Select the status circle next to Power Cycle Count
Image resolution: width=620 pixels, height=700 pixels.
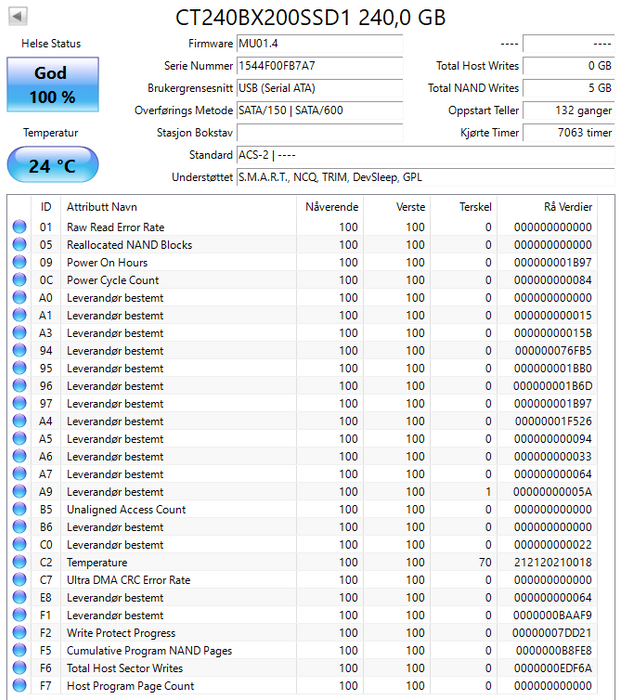point(20,281)
